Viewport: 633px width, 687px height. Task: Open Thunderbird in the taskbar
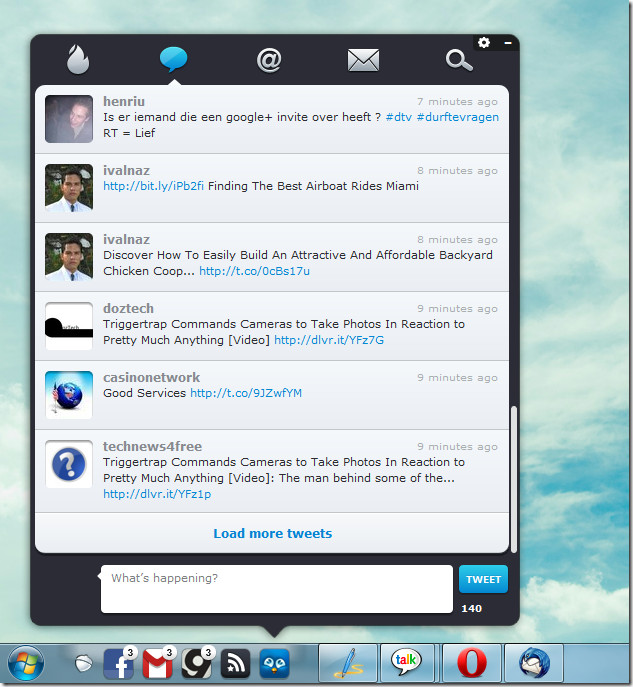point(534,663)
